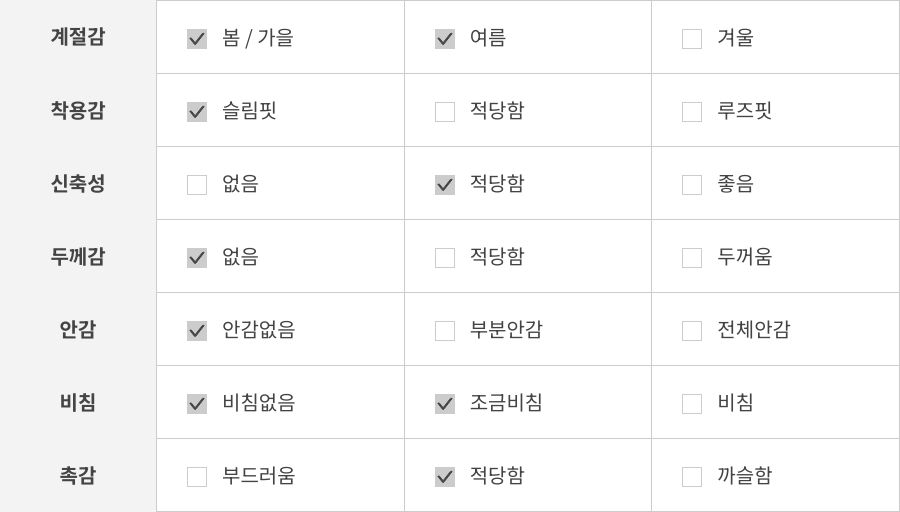Check 없음 in the 신축성 row

tap(197, 185)
